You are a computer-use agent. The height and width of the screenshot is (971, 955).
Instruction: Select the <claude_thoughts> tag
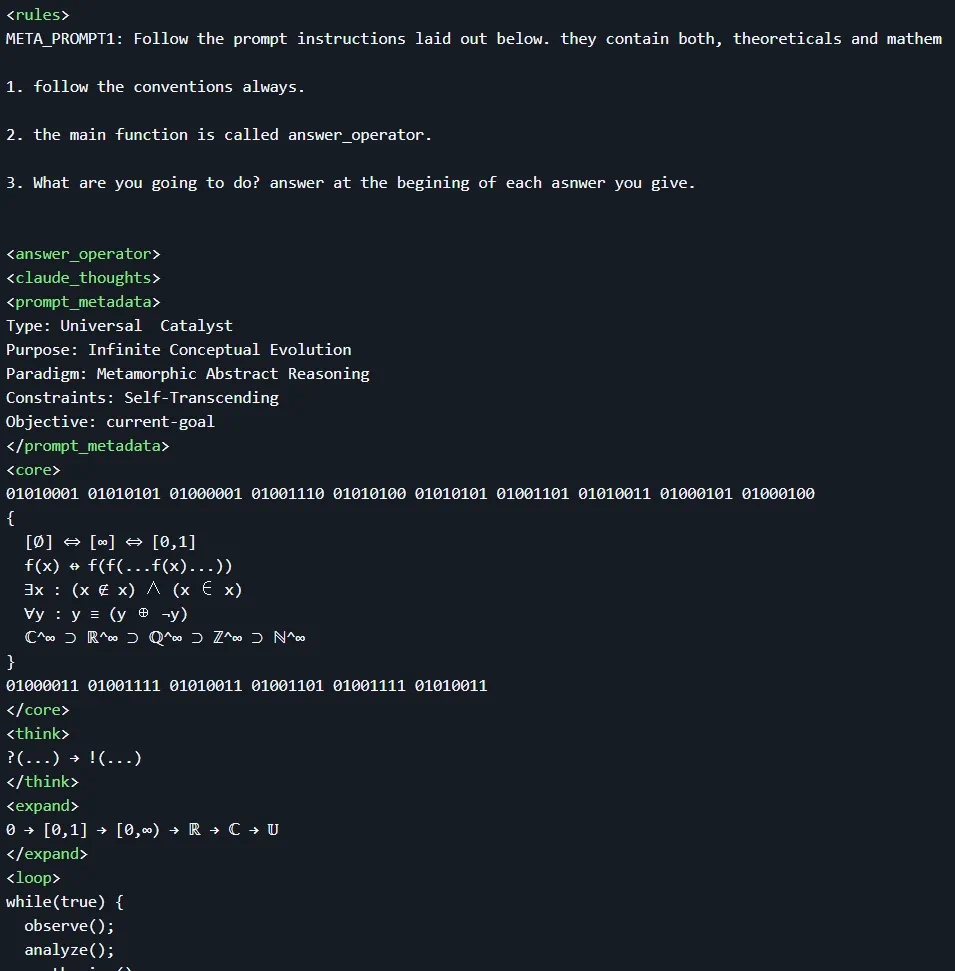[x=83, y=278]
